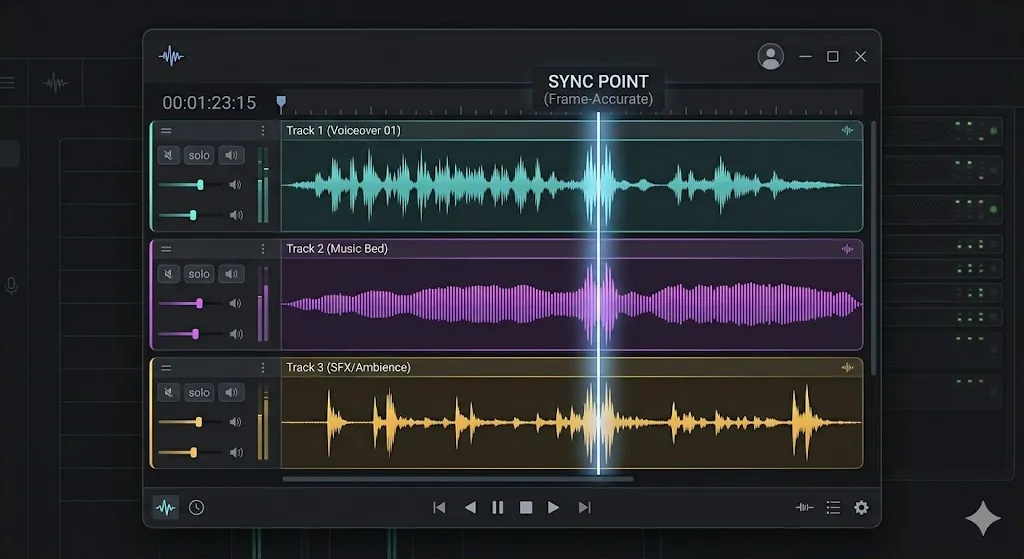Skip to the start of the project
The width and height of the screenshot is (1024, 559).
[x=440, y=507]
